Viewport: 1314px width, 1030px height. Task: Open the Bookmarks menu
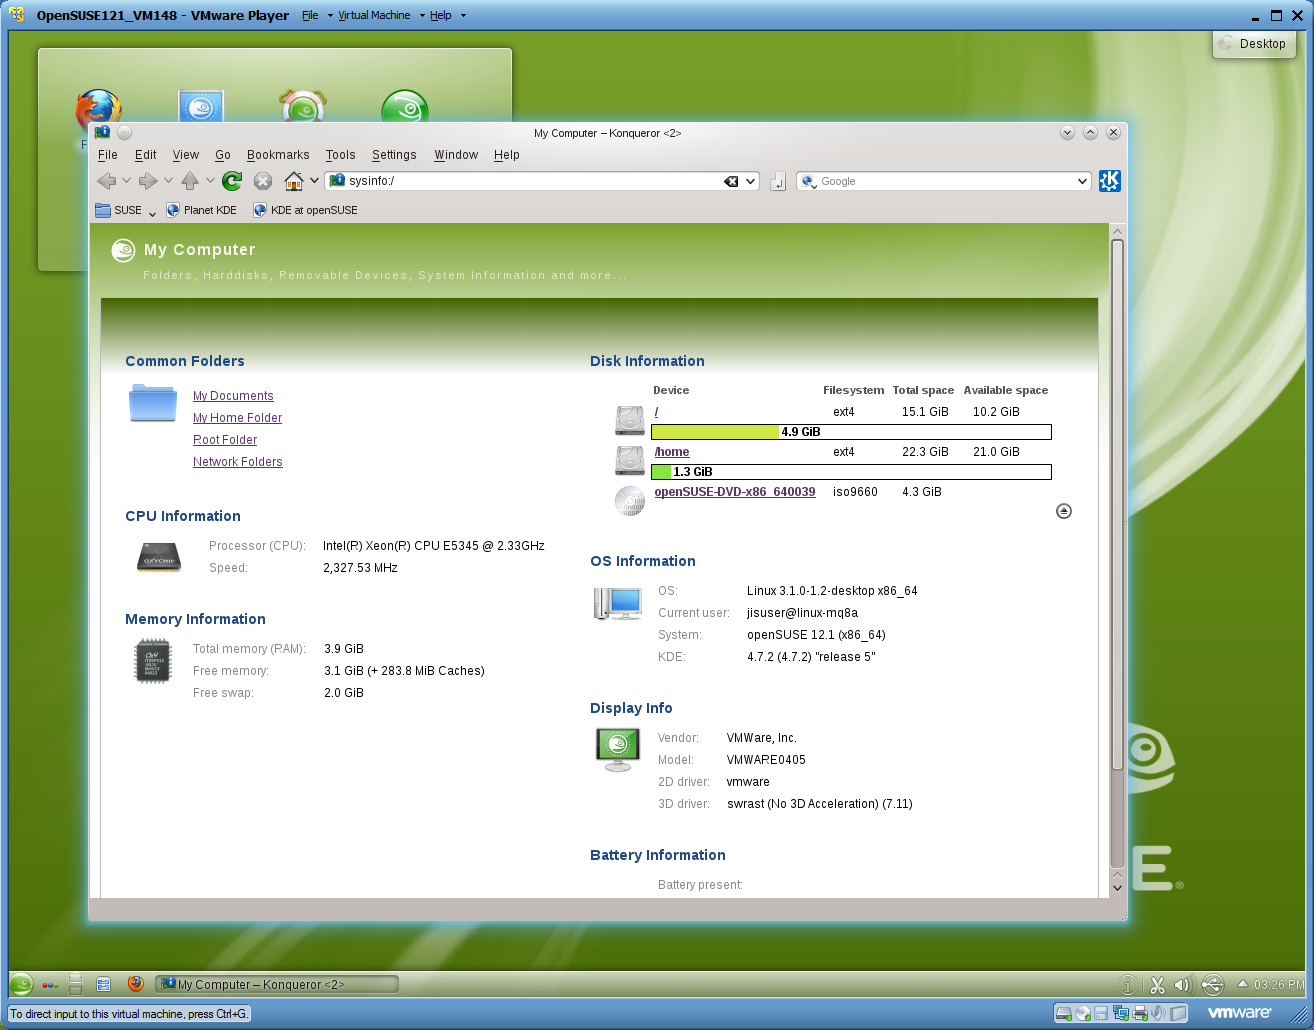tap(277, 155)
